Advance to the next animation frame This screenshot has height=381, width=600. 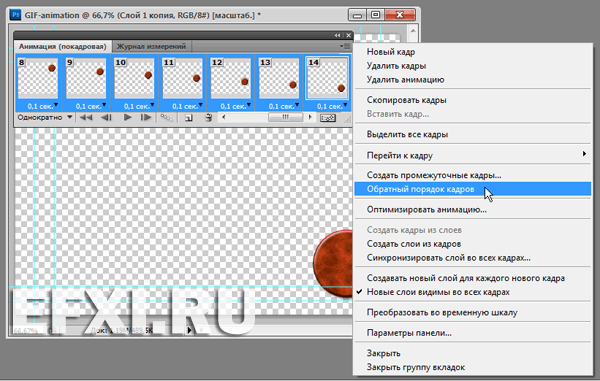pyautogui.click(x=145, y=117)
